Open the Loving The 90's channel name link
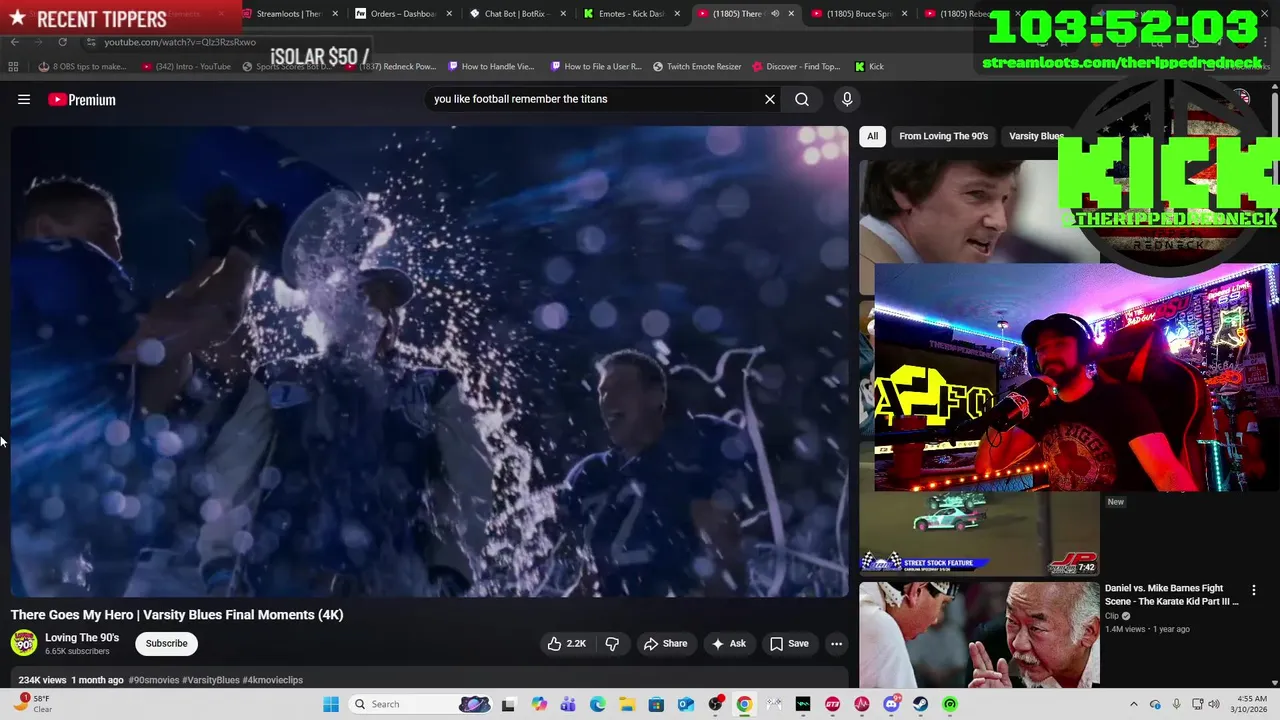This screenshot has width=1280, height=720. coord(82,638)
